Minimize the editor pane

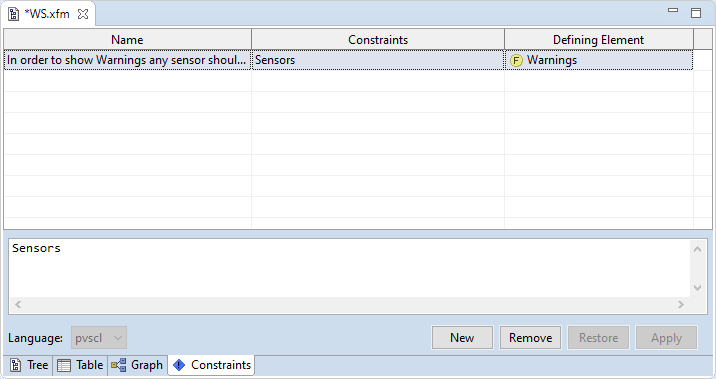673,10
